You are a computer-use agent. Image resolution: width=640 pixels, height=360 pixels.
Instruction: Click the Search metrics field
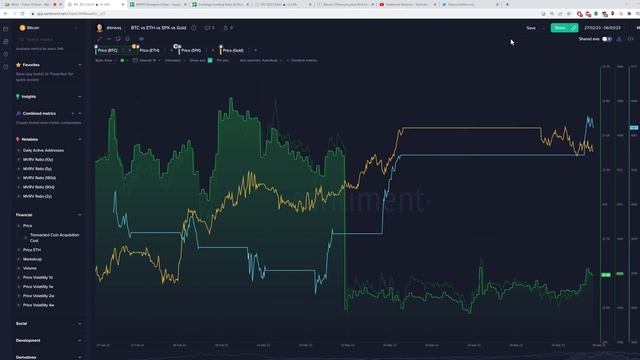click(48, 40)
